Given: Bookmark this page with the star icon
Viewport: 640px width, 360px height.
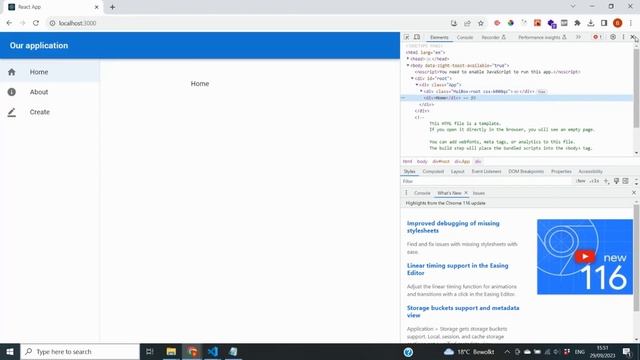Looking at the screenshot, I should pos(480,23).
